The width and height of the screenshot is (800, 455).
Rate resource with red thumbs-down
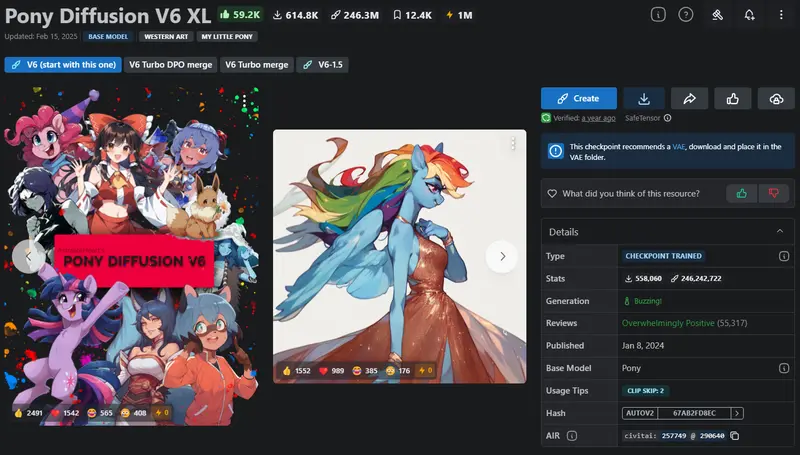point(773,193)
